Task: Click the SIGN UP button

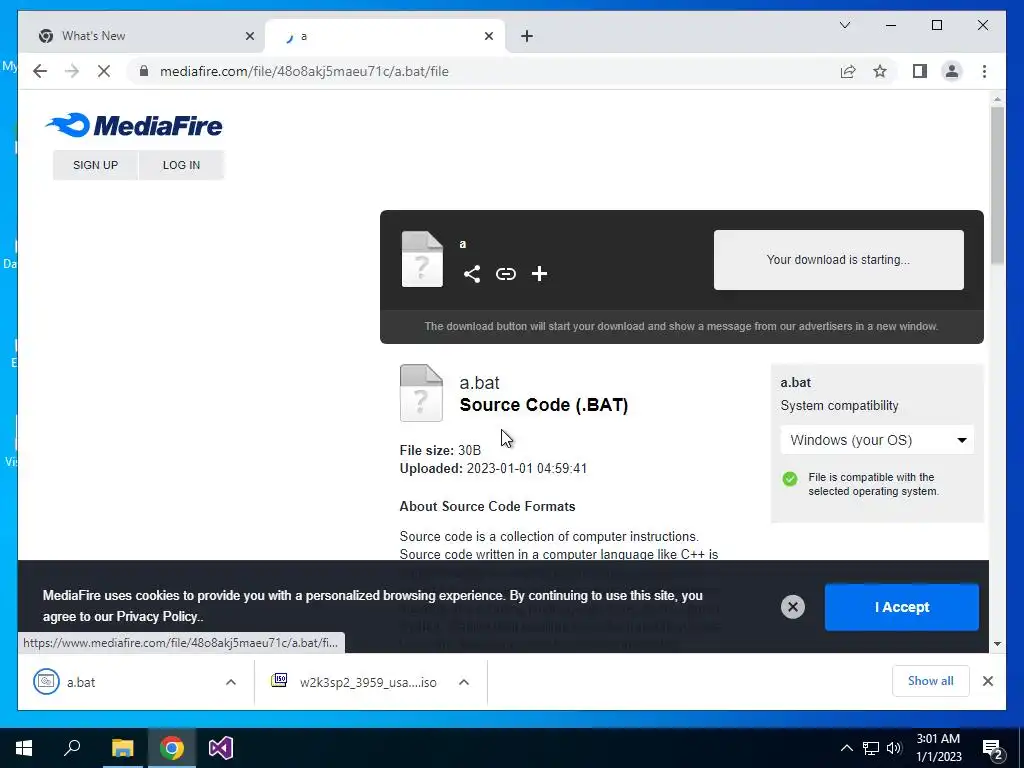Action: coord(95,165)
